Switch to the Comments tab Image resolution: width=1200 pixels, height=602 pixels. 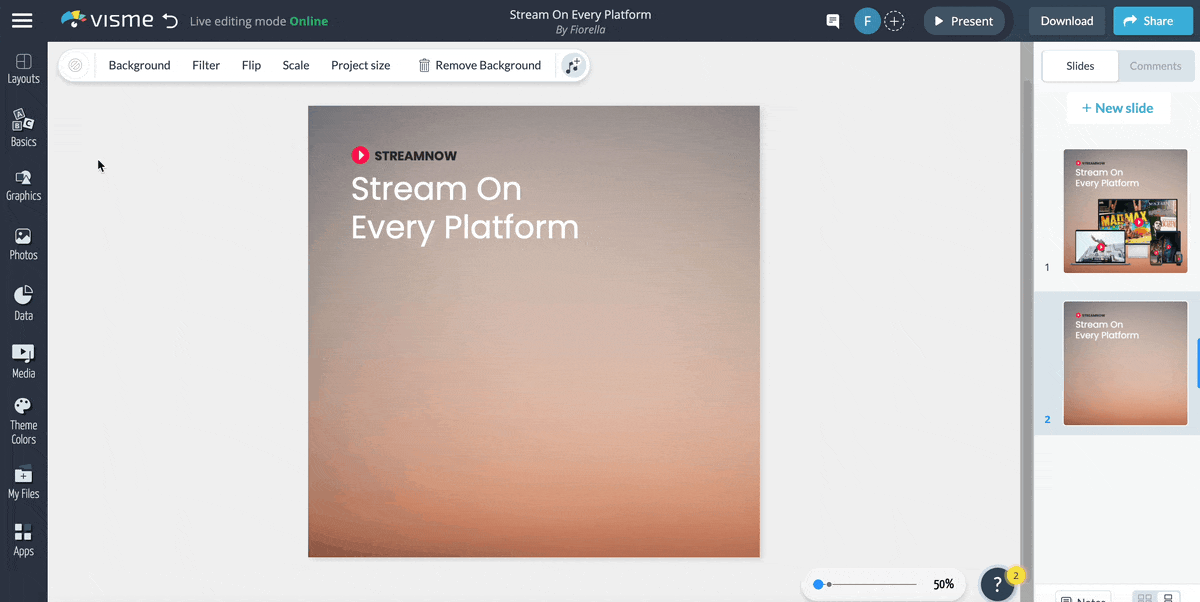point(1155,65)
